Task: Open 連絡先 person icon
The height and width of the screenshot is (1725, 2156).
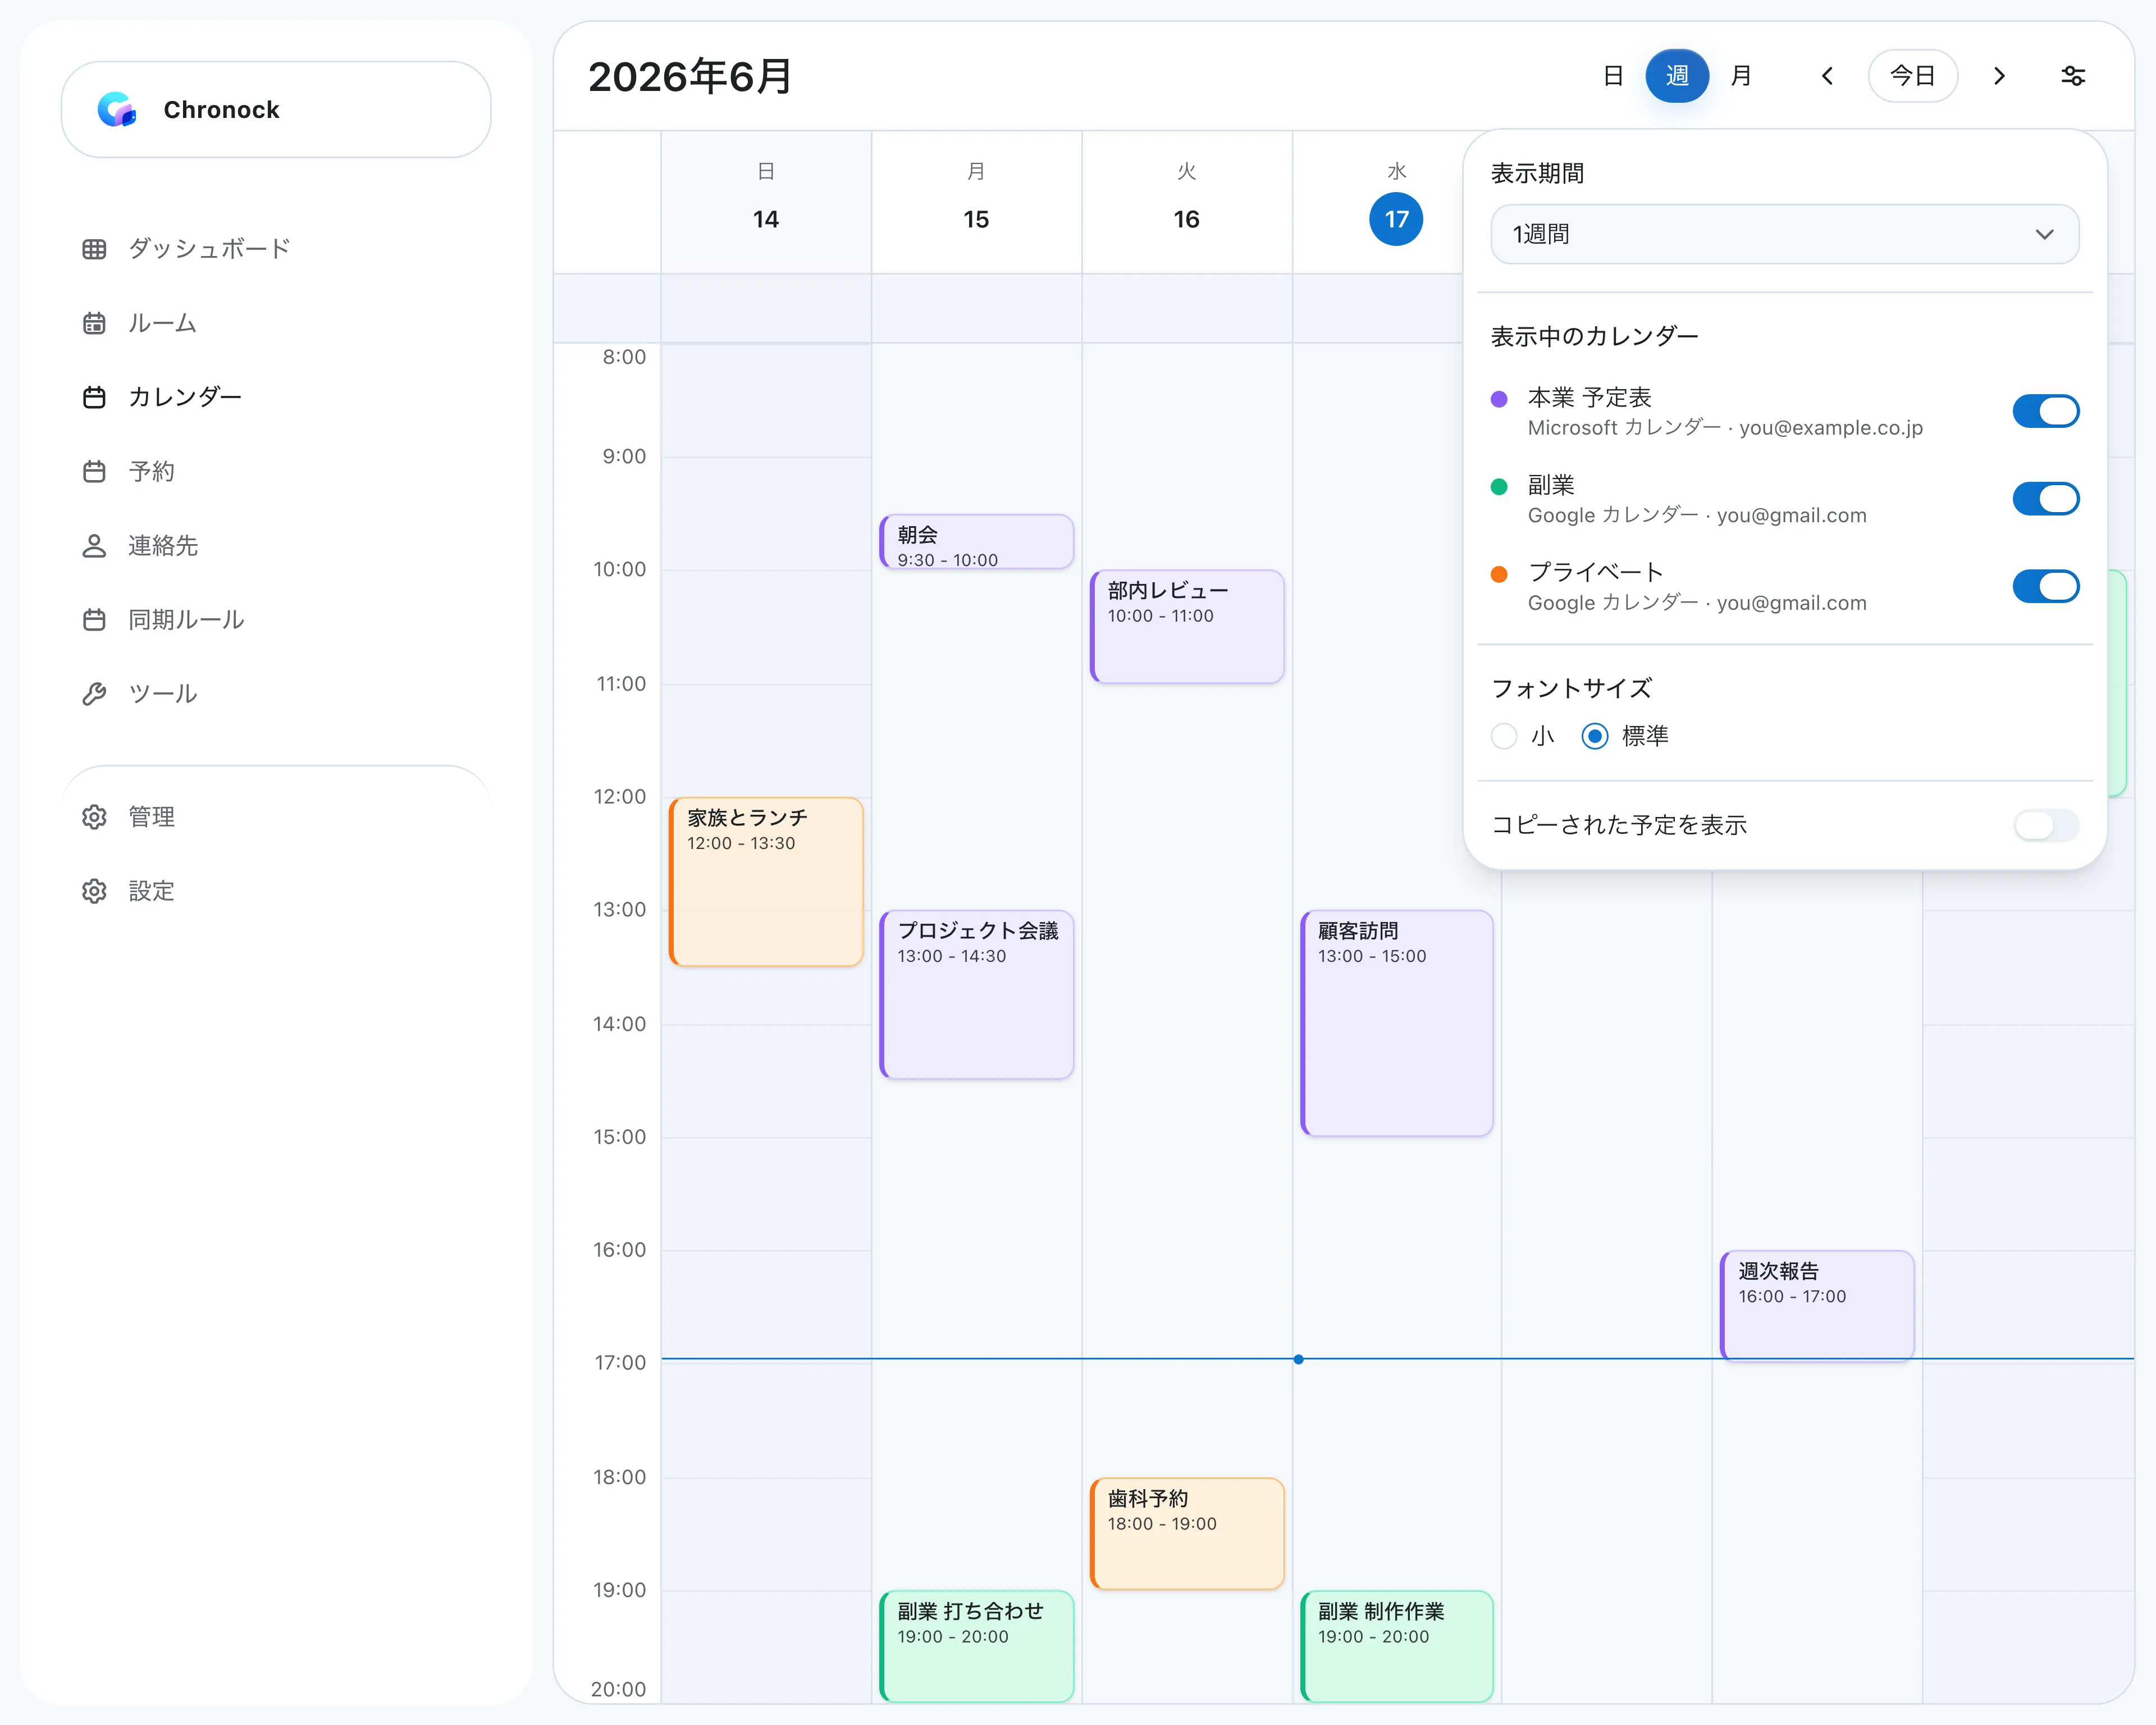Action: tap(94, 545)
